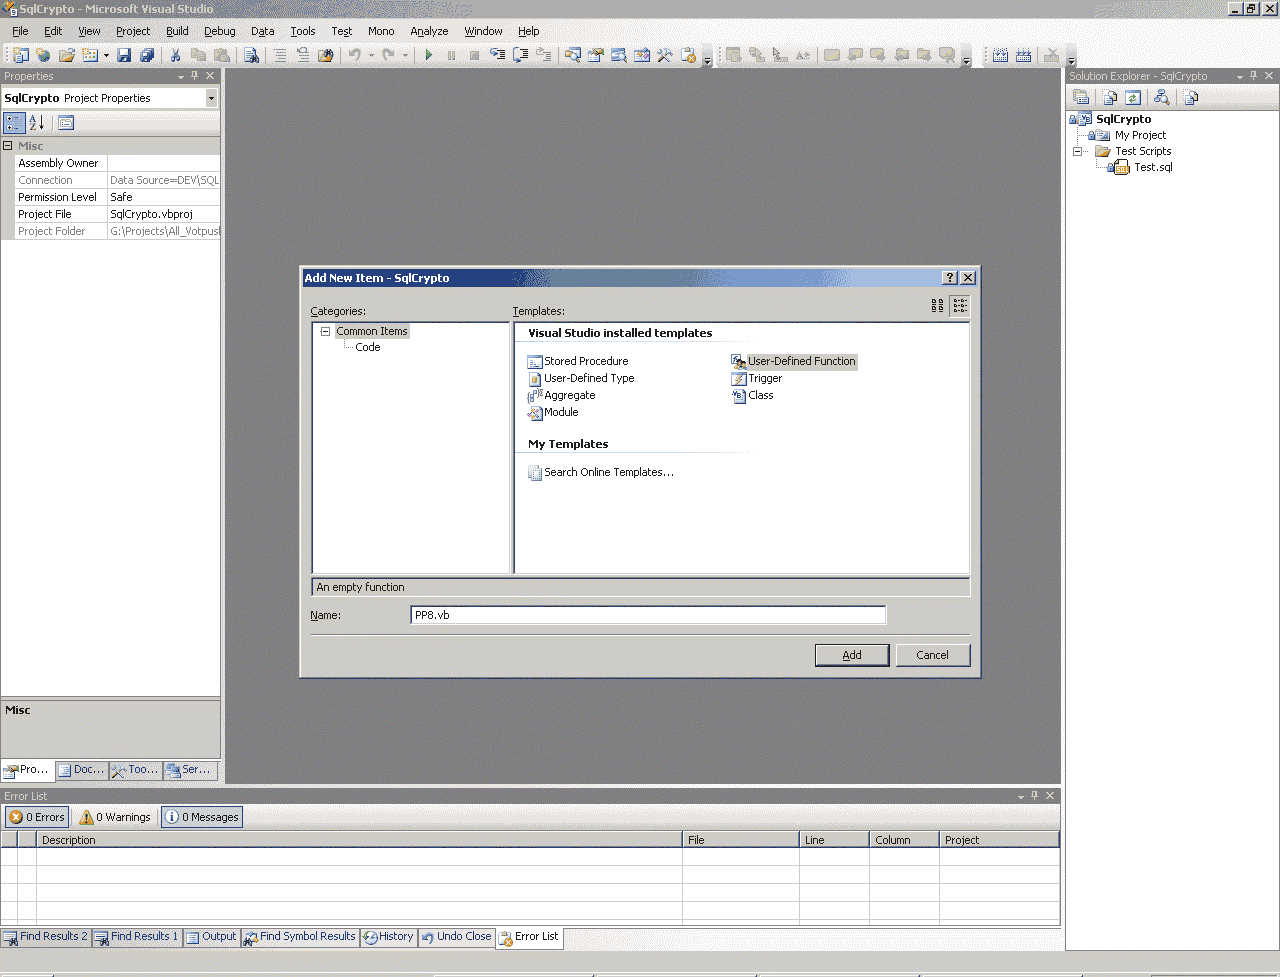The width and height of the screenshot is (1280, 977).
Task: Cancel the Add New Item dialog
Action: [932, 655]
